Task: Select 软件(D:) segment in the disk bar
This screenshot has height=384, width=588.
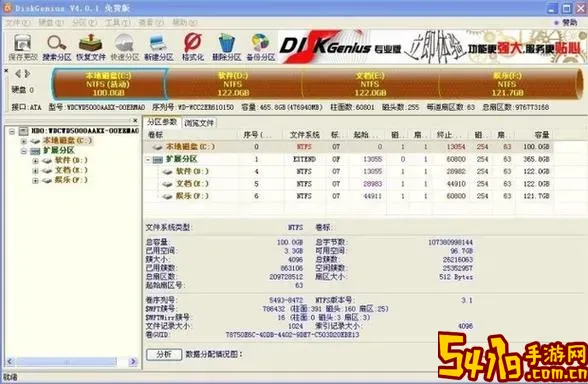Action: 233,84
